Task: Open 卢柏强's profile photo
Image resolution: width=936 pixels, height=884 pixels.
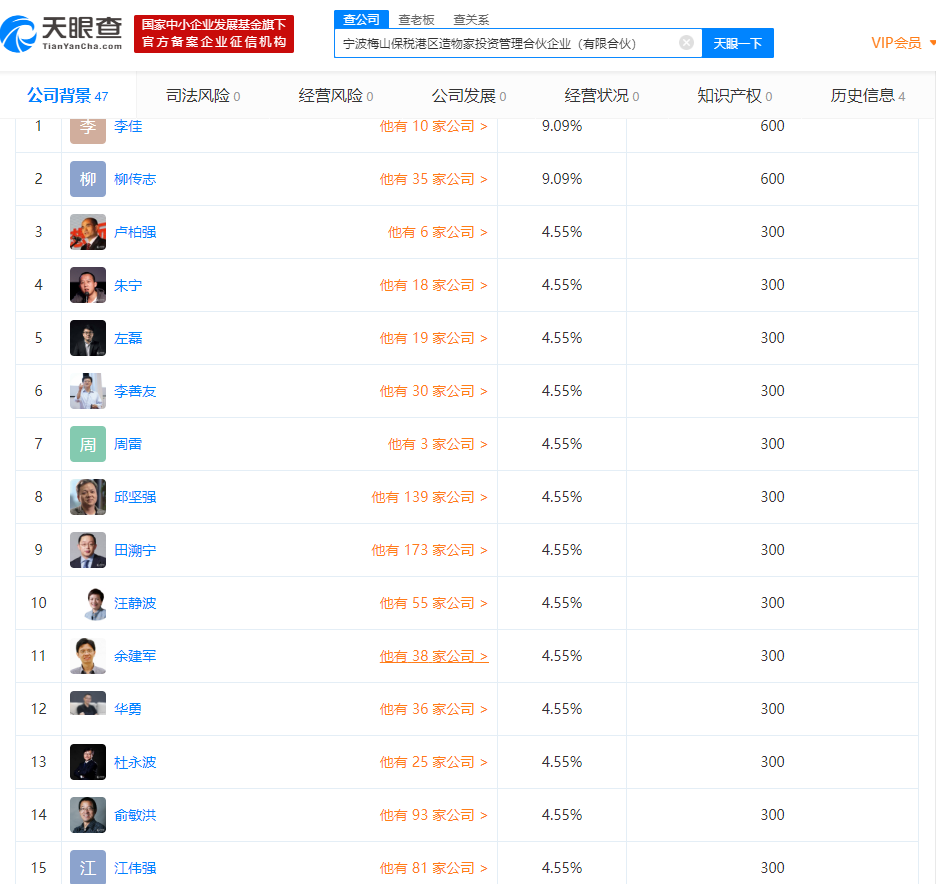Action: point(88,232)
